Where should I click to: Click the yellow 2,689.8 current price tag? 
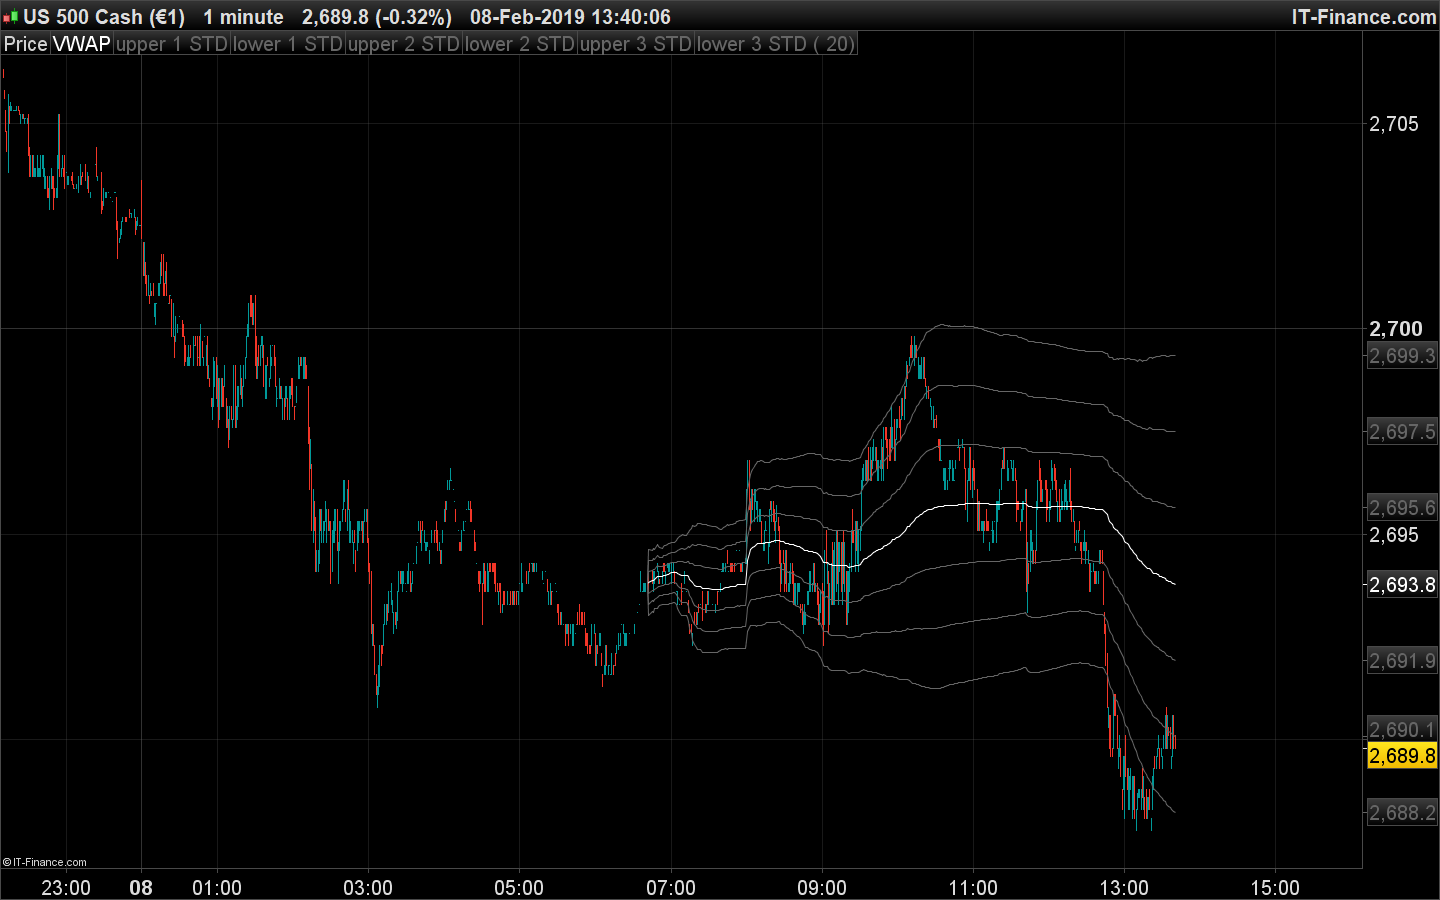pos(1402,756)
